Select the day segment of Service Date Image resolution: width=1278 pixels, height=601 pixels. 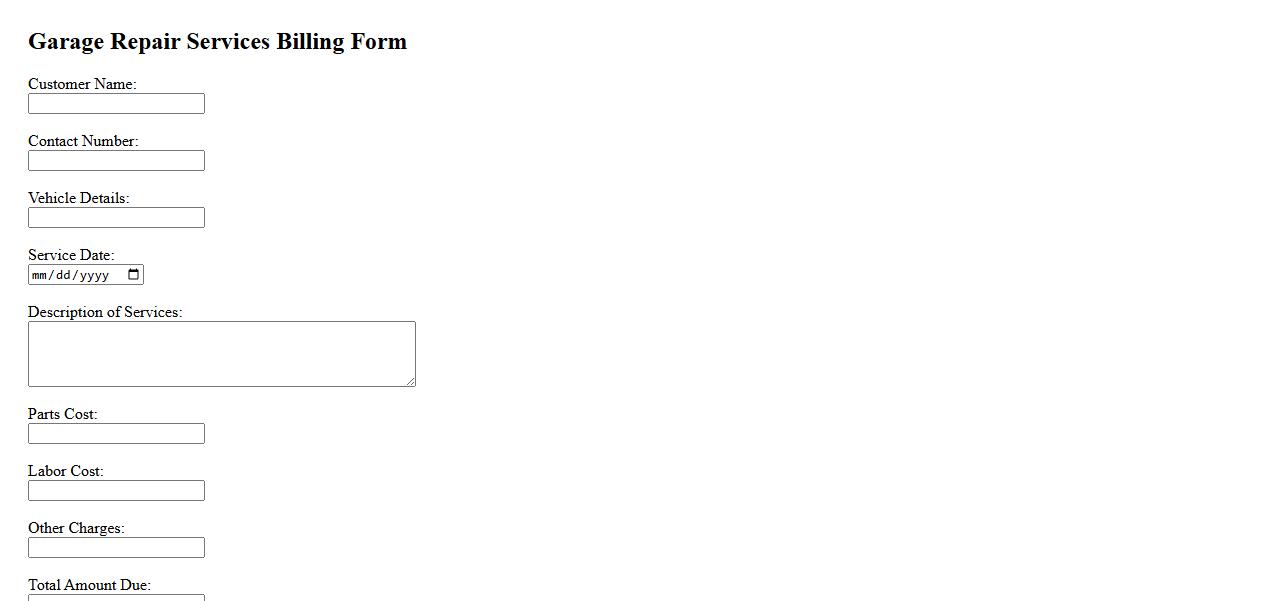click(63, 275)
